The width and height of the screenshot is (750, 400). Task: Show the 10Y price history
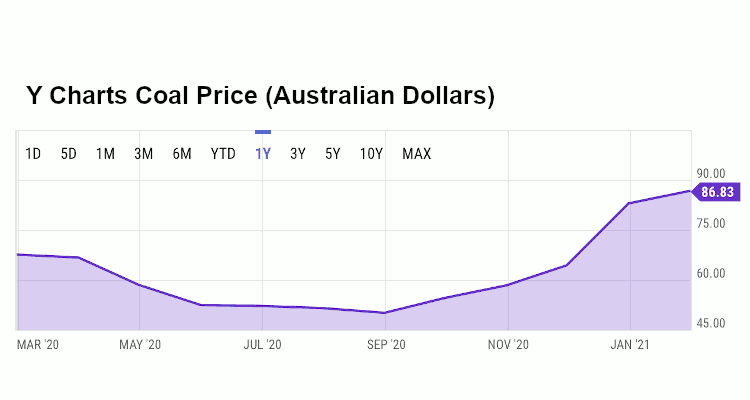tap(371, 154)
